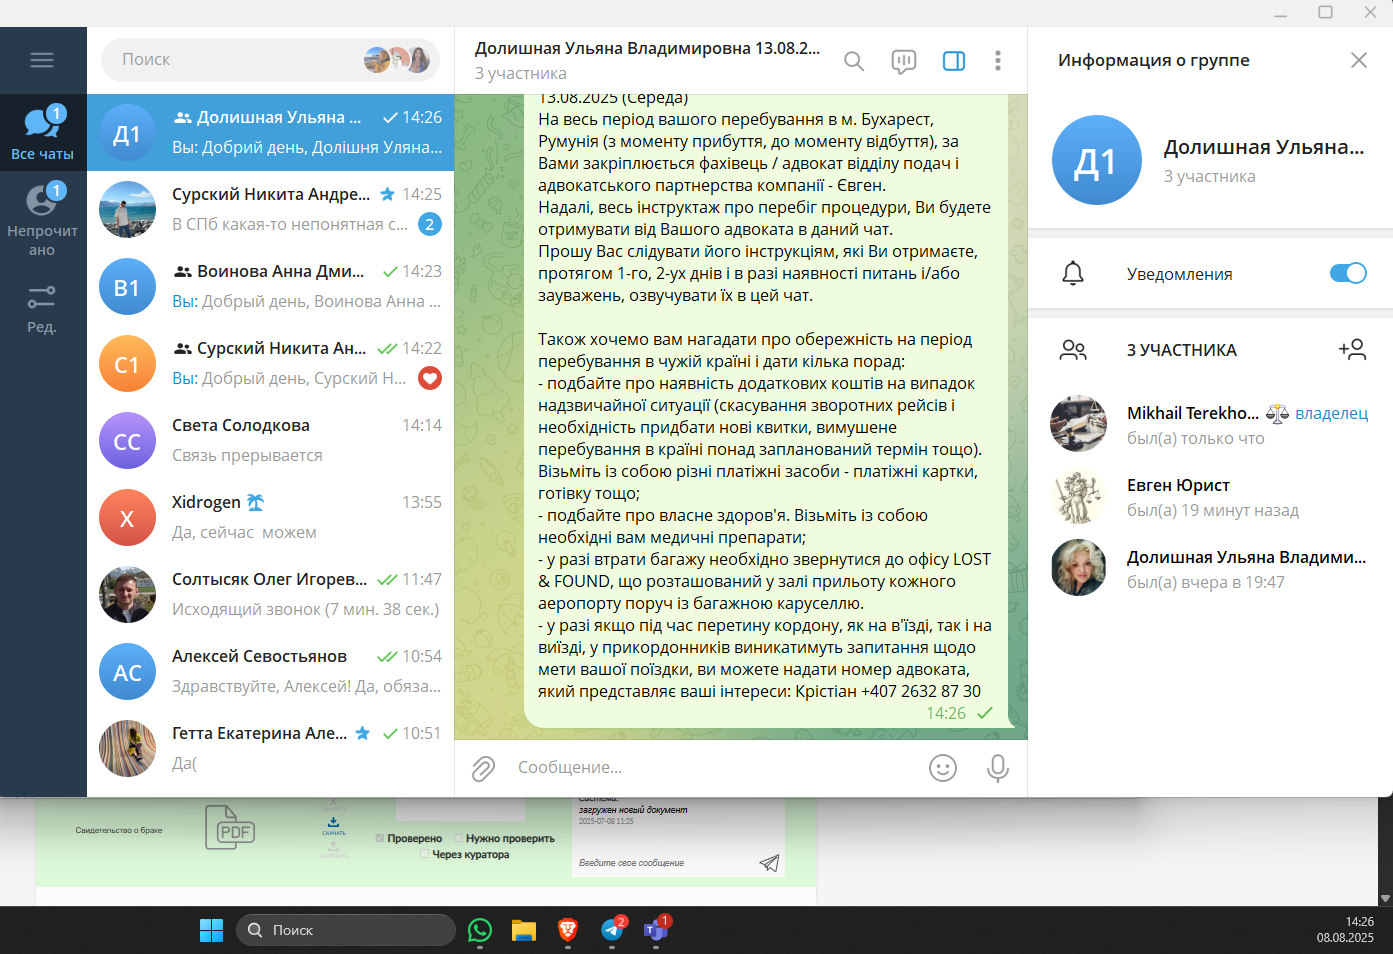This screenshot has width=1393, height=954.
Task: Search within the current chat
Action: point(854,61)
